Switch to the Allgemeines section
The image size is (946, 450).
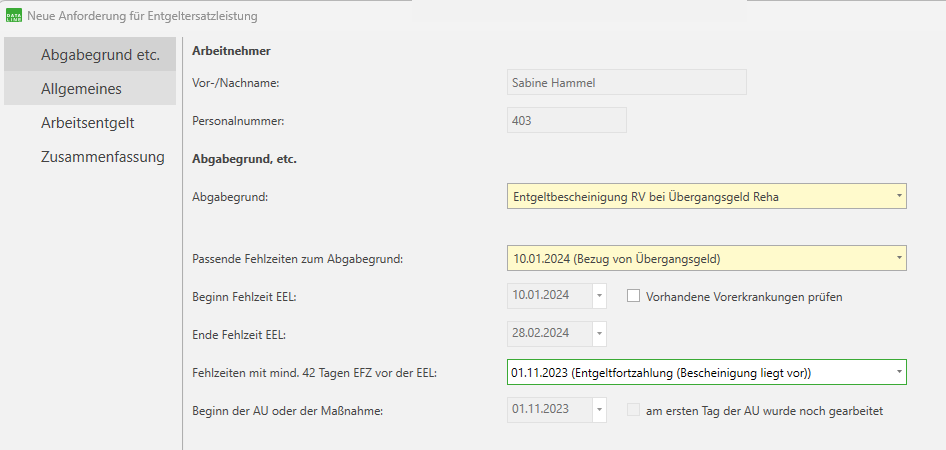[x=90, y=89]
